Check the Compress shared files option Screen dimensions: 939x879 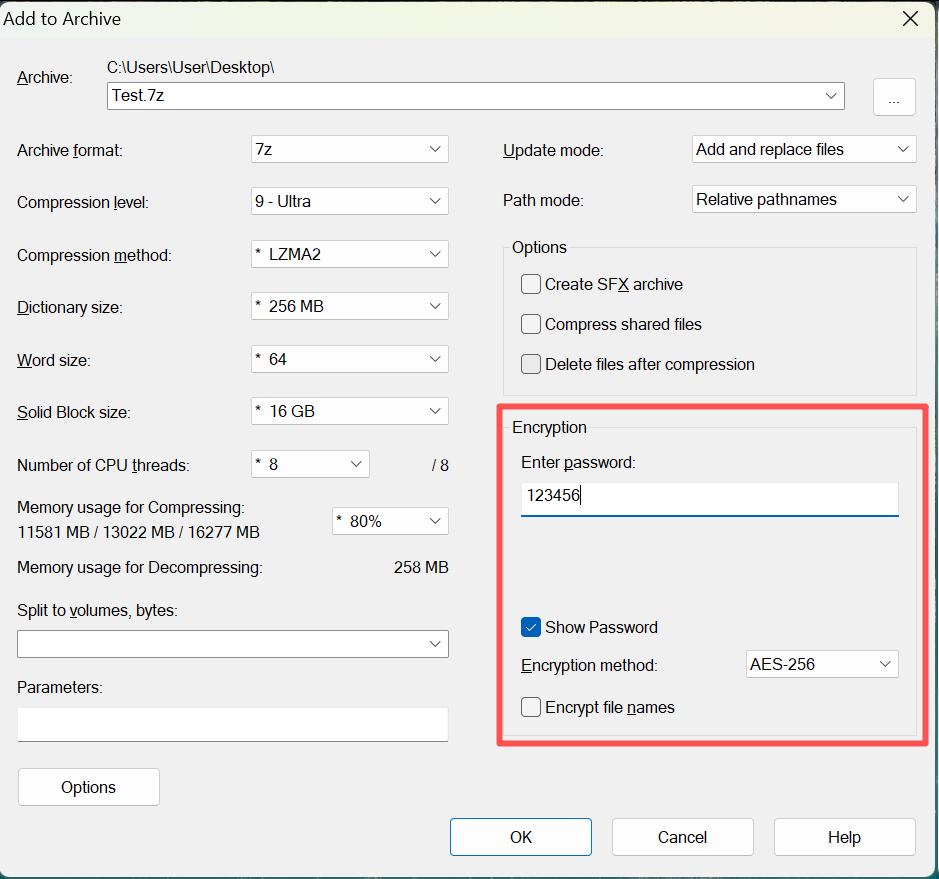pyautogui.click(x=531, y=324)
